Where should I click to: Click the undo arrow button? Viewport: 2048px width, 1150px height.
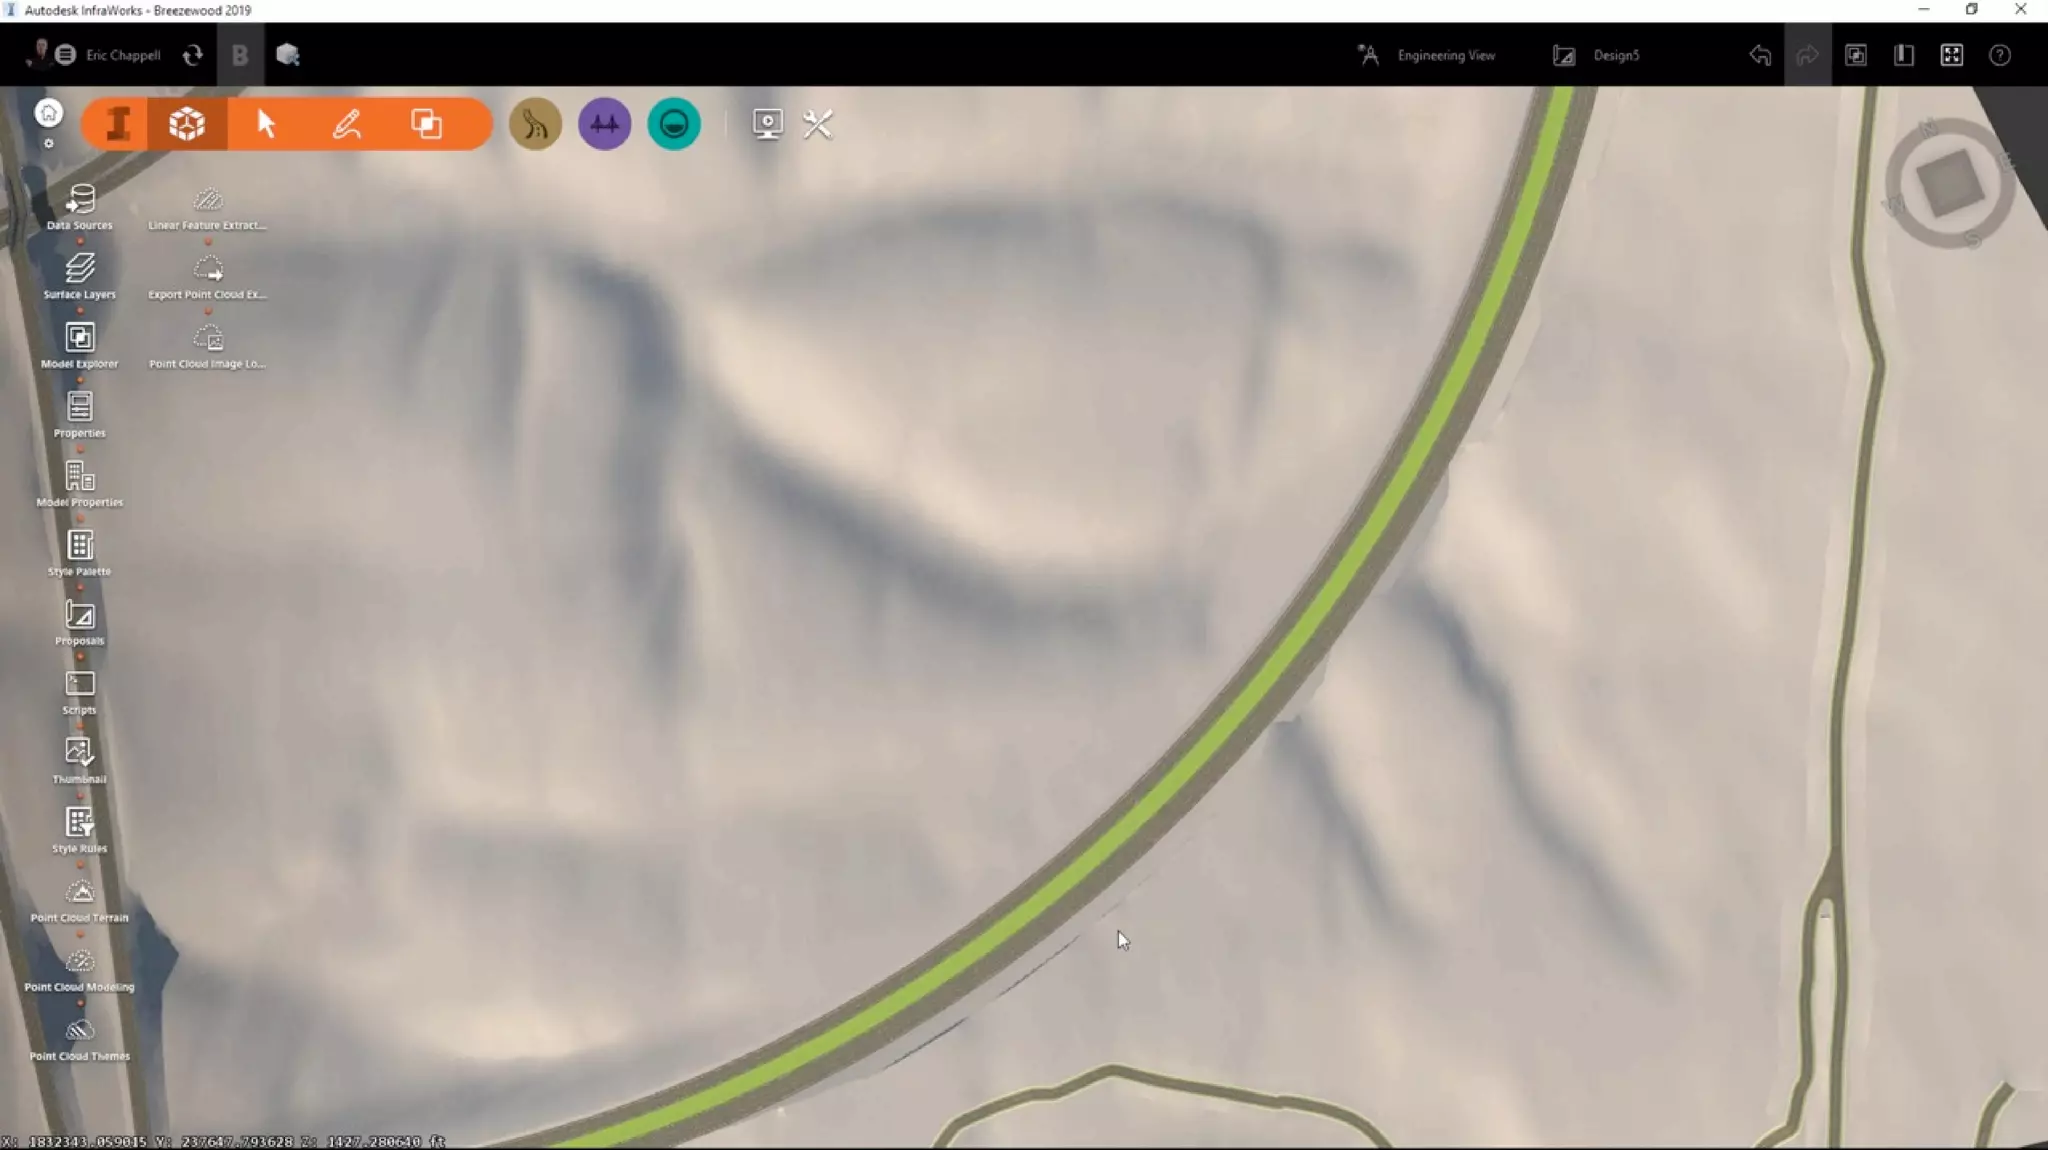point(1760,55)
